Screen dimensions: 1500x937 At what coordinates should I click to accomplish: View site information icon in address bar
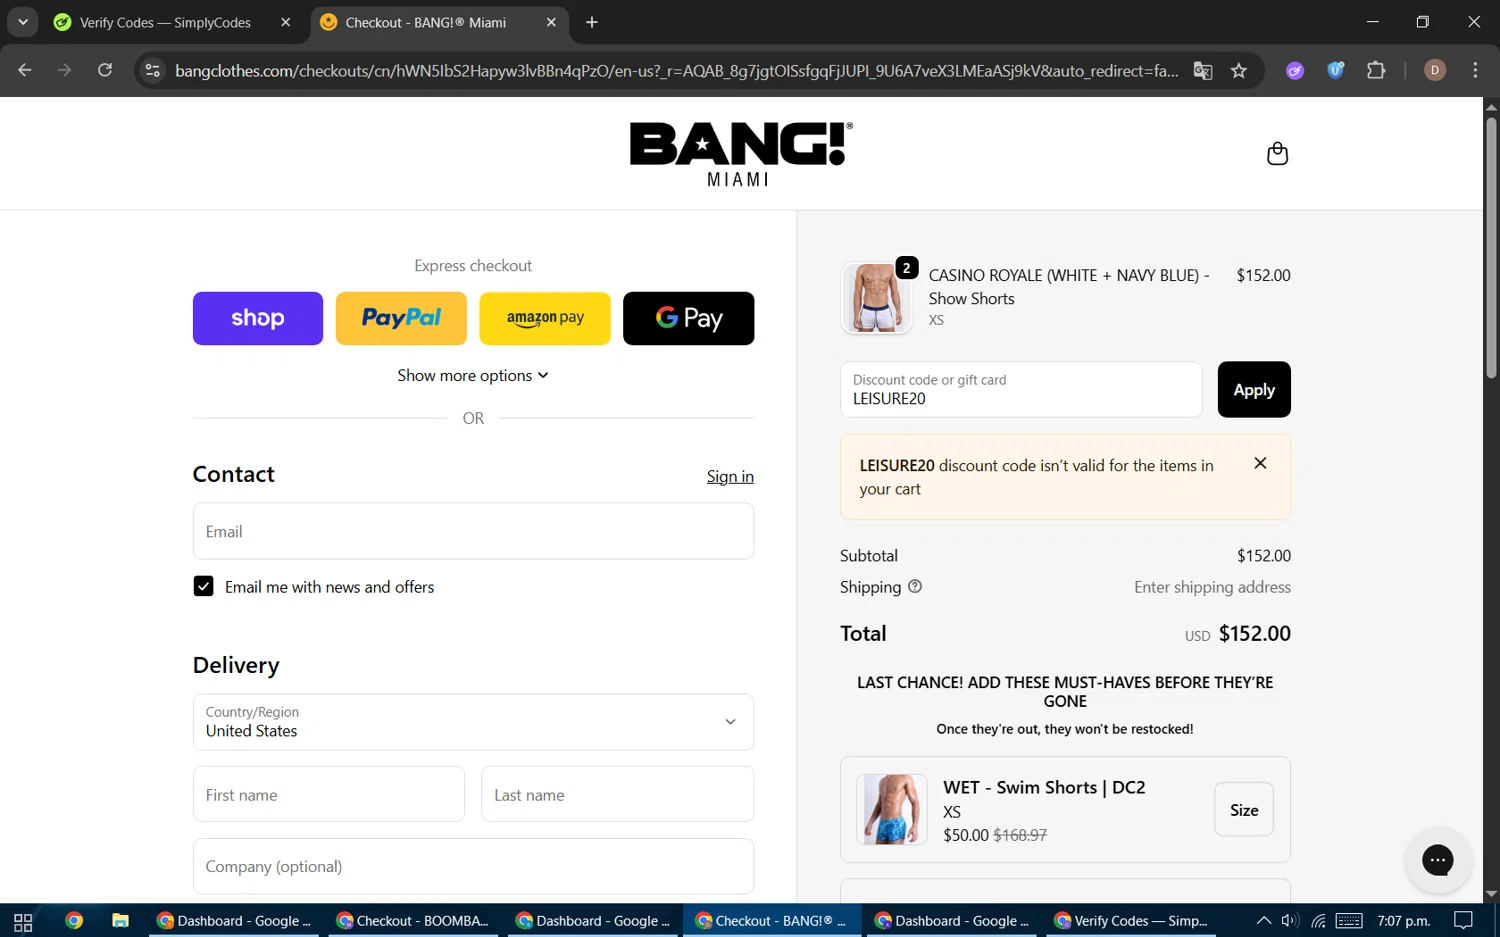152,70
